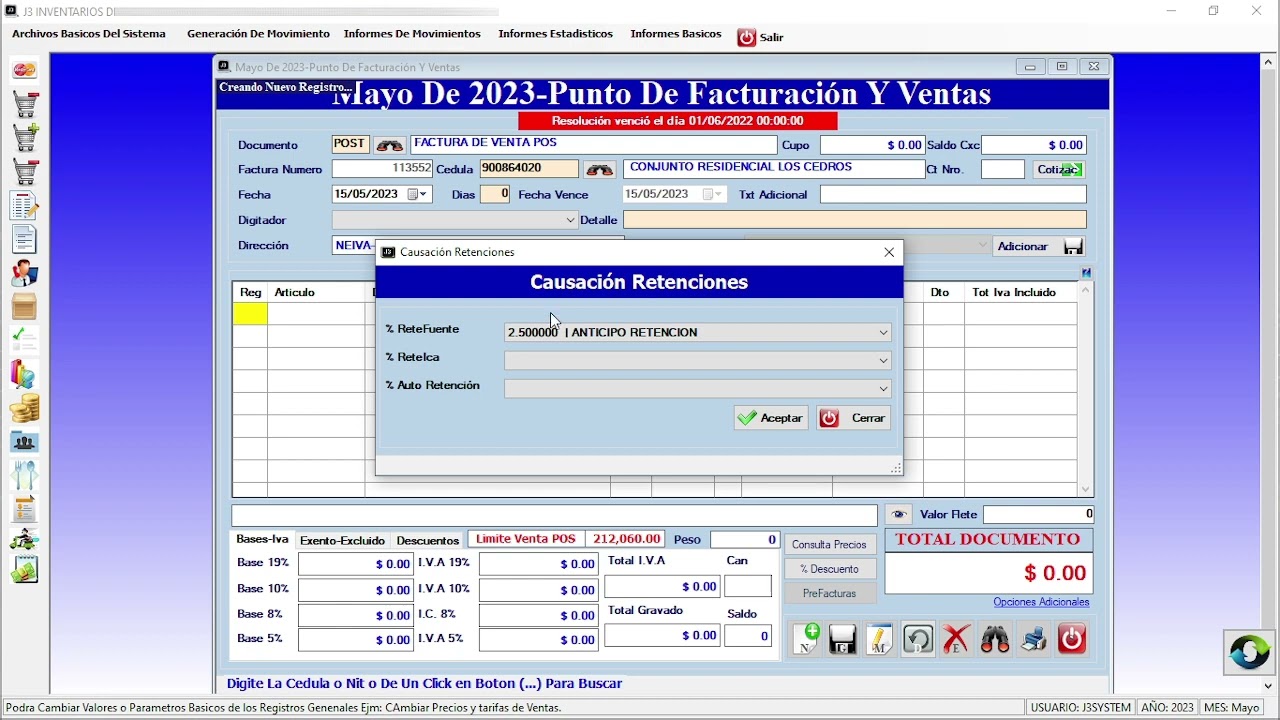Click the Consulta Precios button
Screen dimensions: 1280x720
point(830,545)
